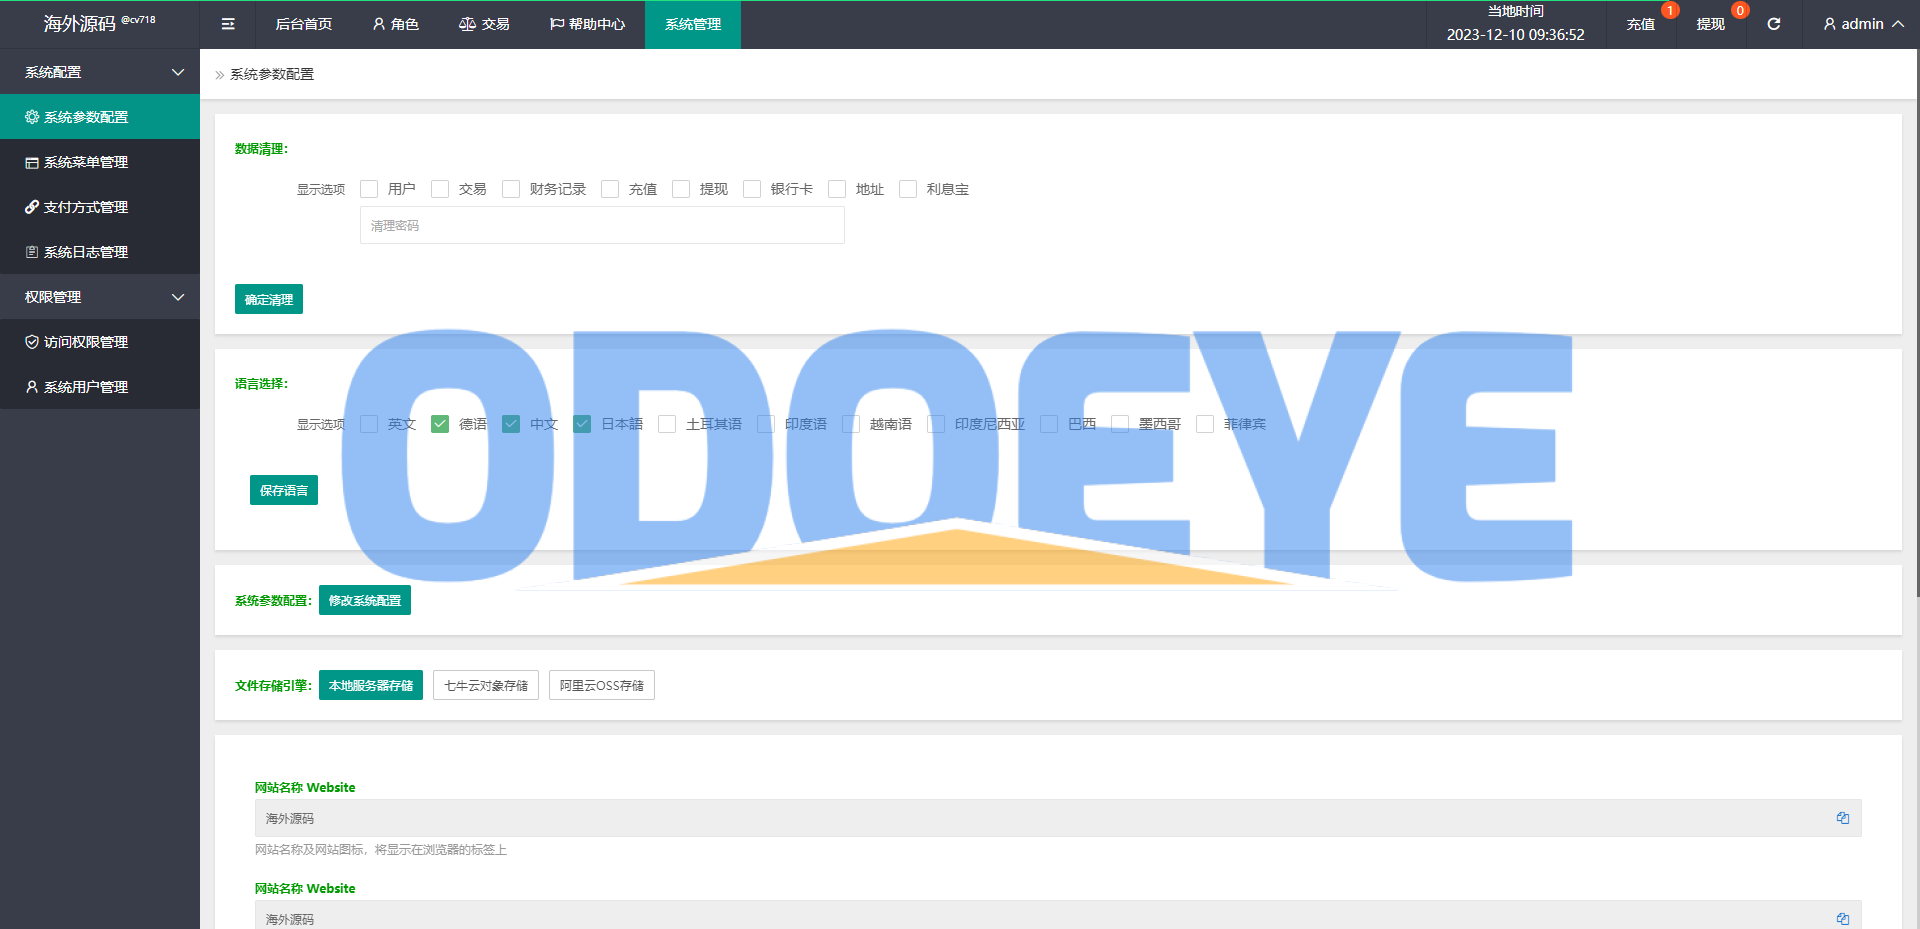
Task: Toggle the sidebar collapse hamburger icon
Action: 228,24
